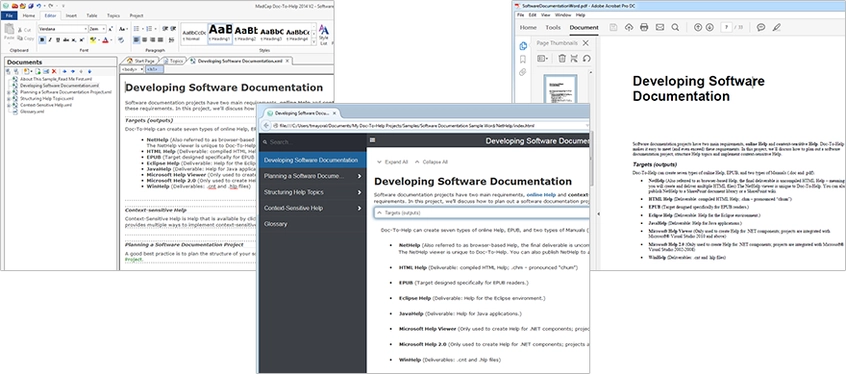Delete page using trash icon in thumbnails panel
Viewport: 846px width, 374px height.
562,58
